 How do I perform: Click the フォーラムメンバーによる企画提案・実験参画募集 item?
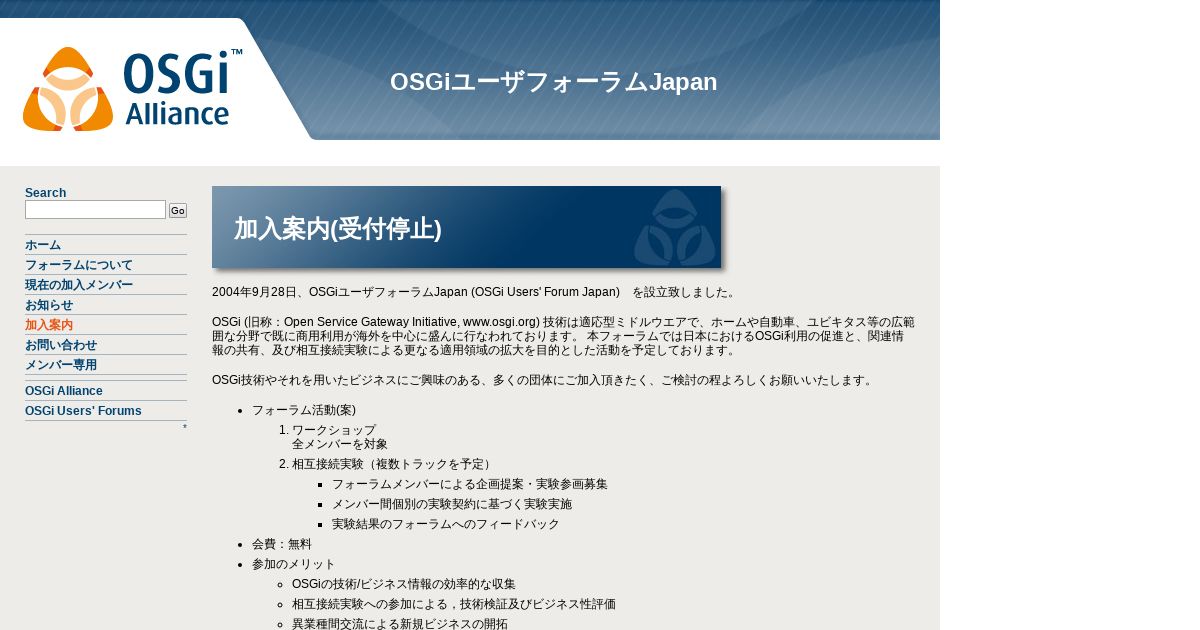click(470, 484)
